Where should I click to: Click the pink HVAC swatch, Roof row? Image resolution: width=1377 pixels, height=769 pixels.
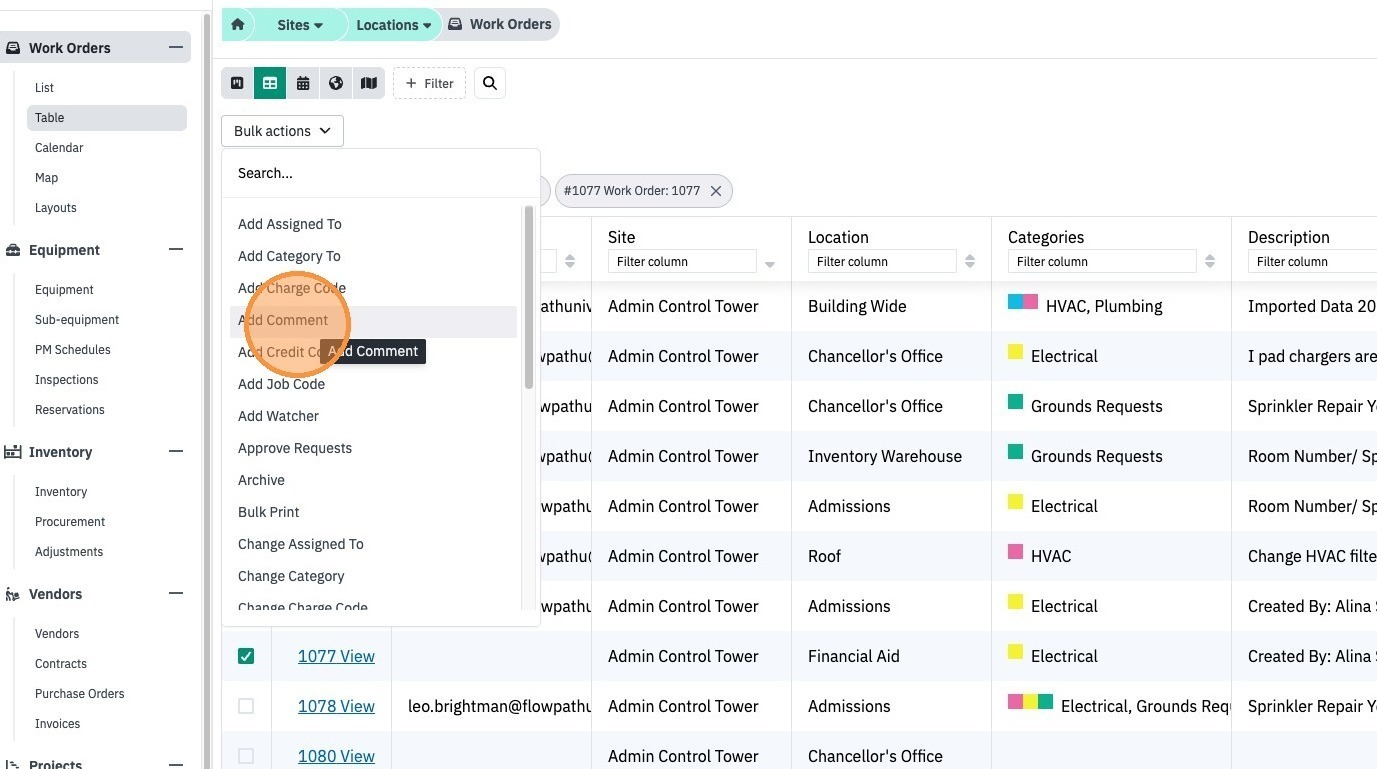(1015, 552)
